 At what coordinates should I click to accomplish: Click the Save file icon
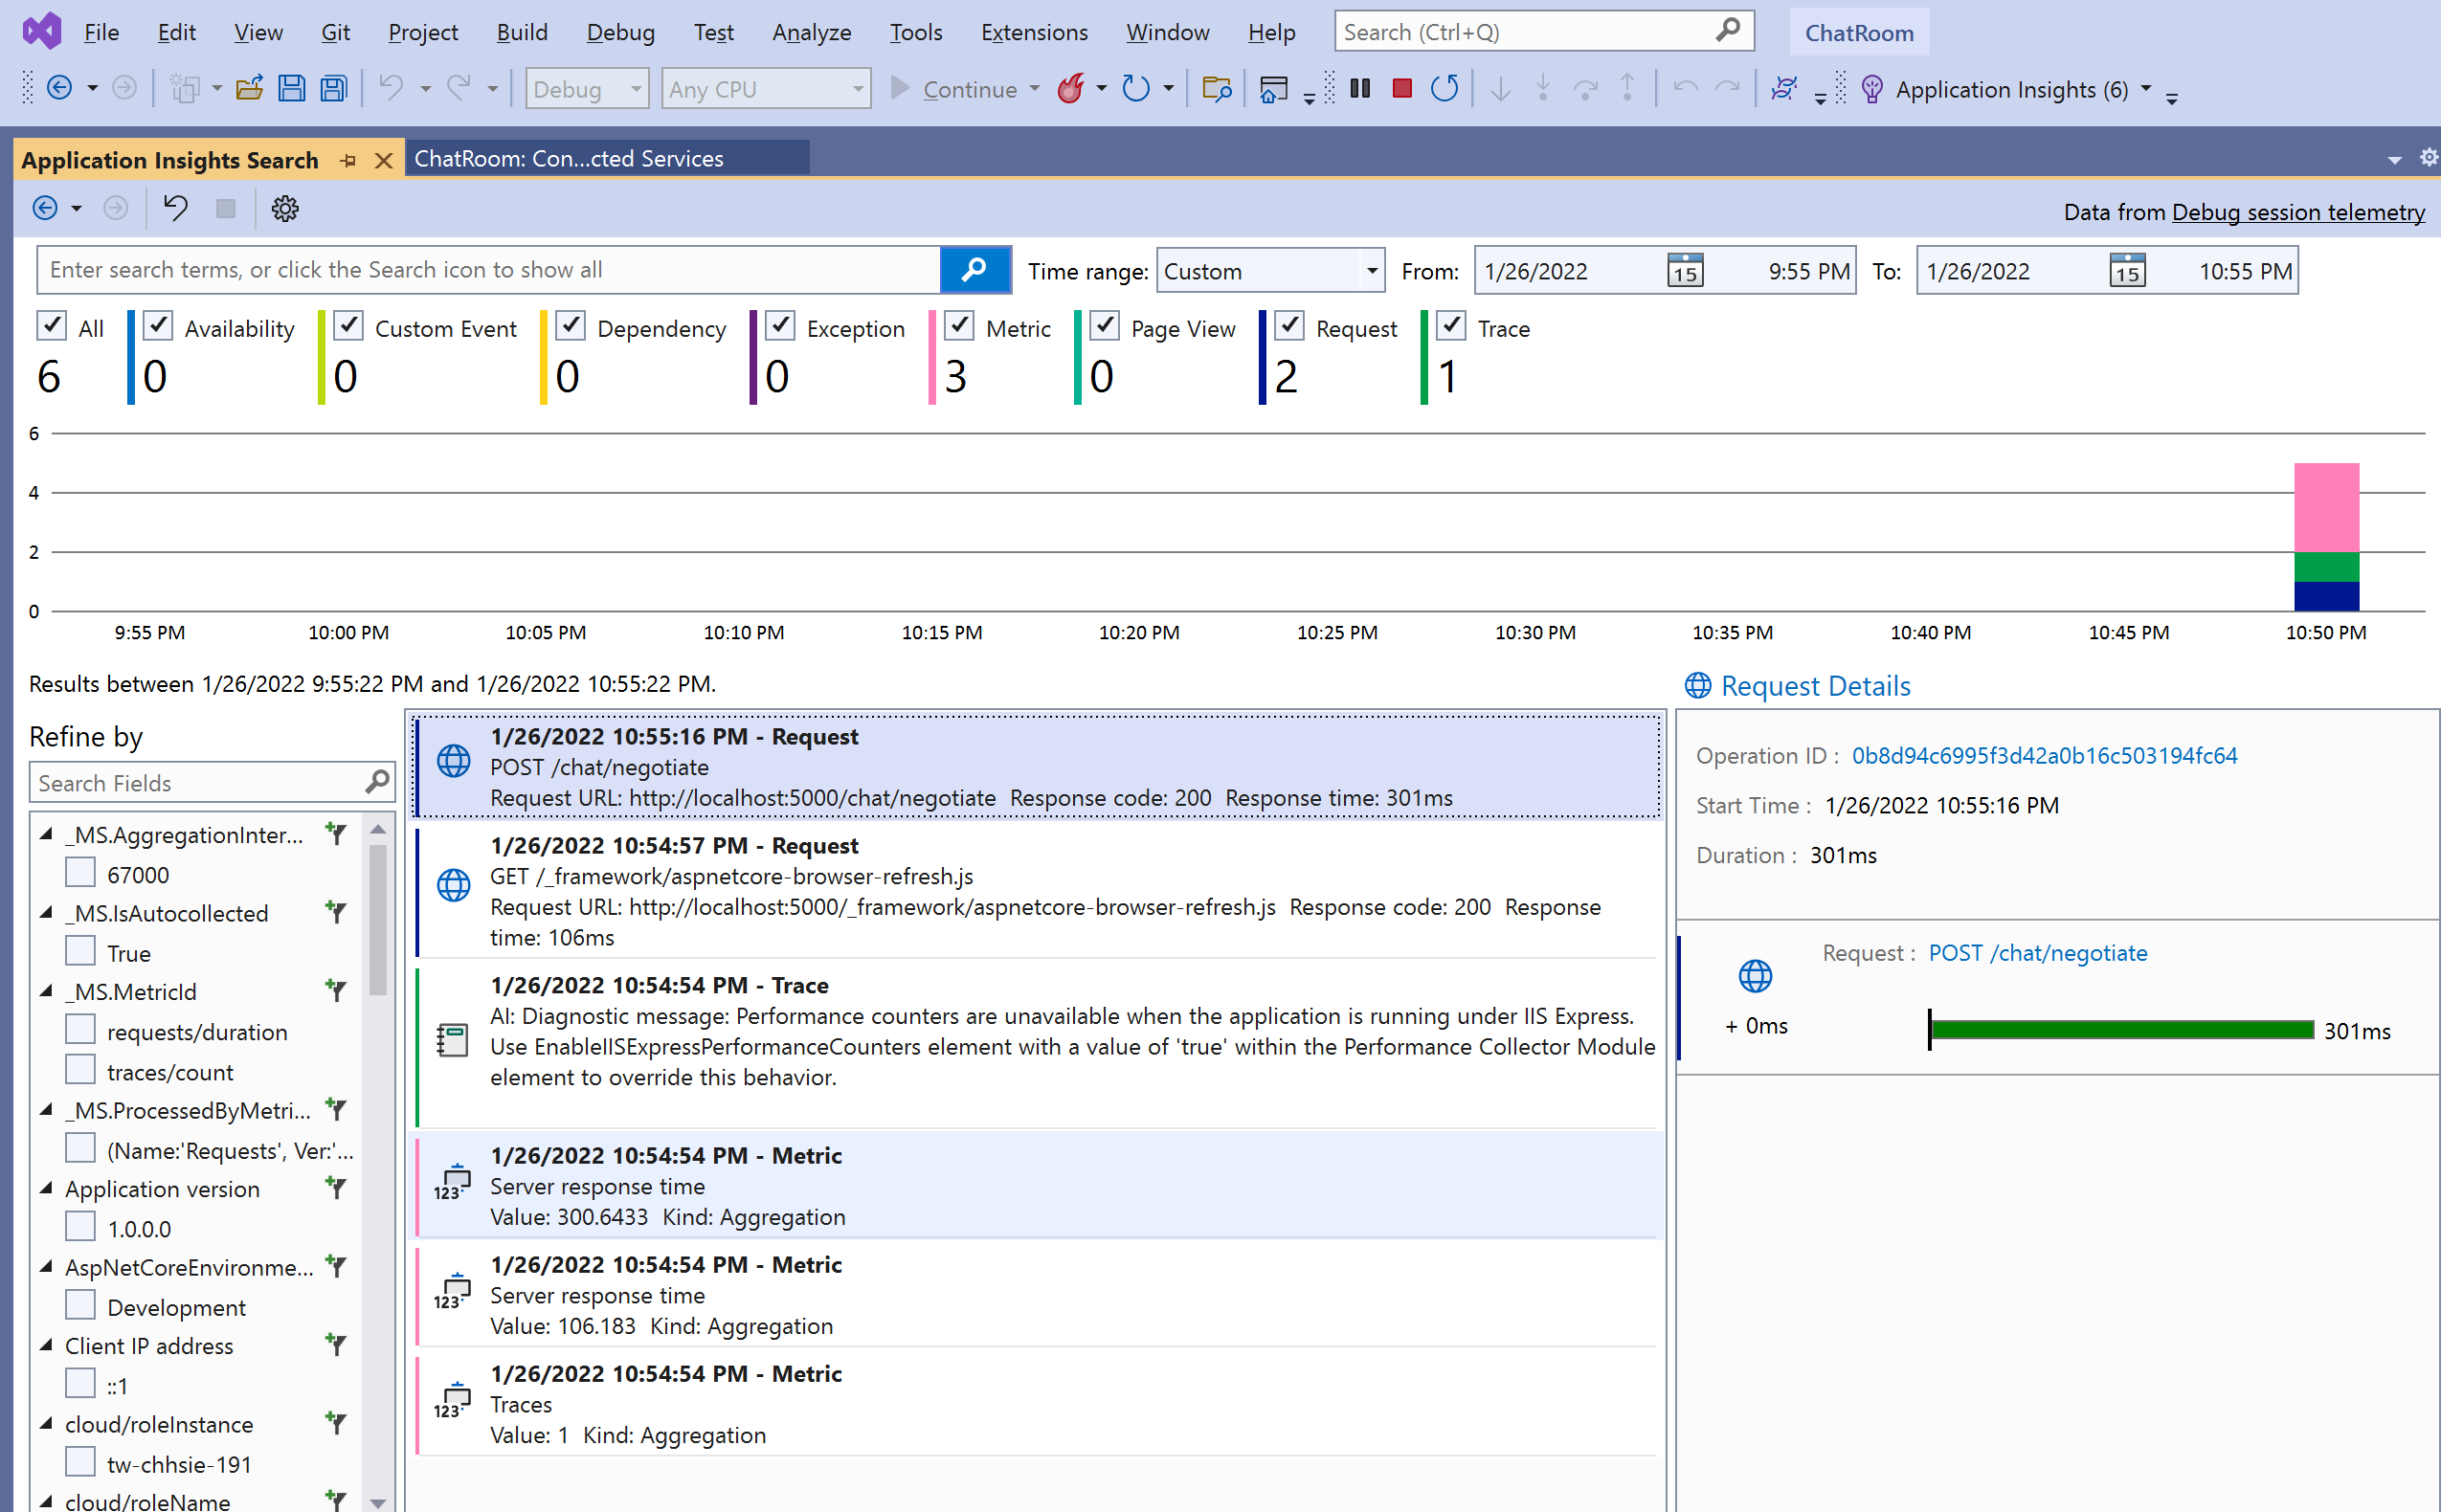click(291, 89)
